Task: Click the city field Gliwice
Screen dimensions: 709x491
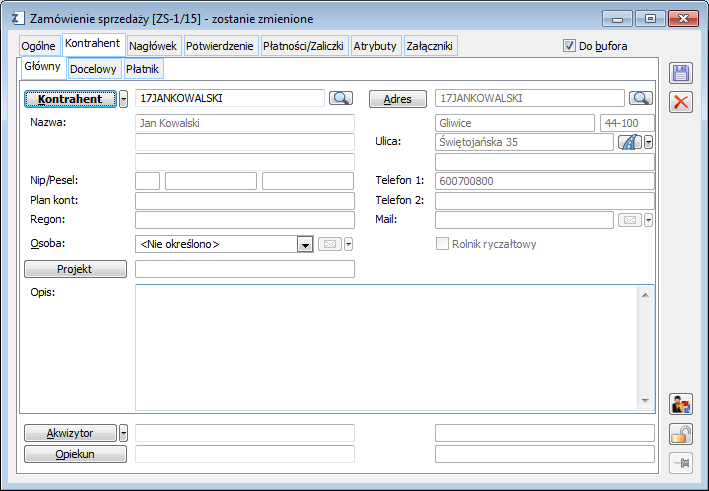Action: [515, 123]
